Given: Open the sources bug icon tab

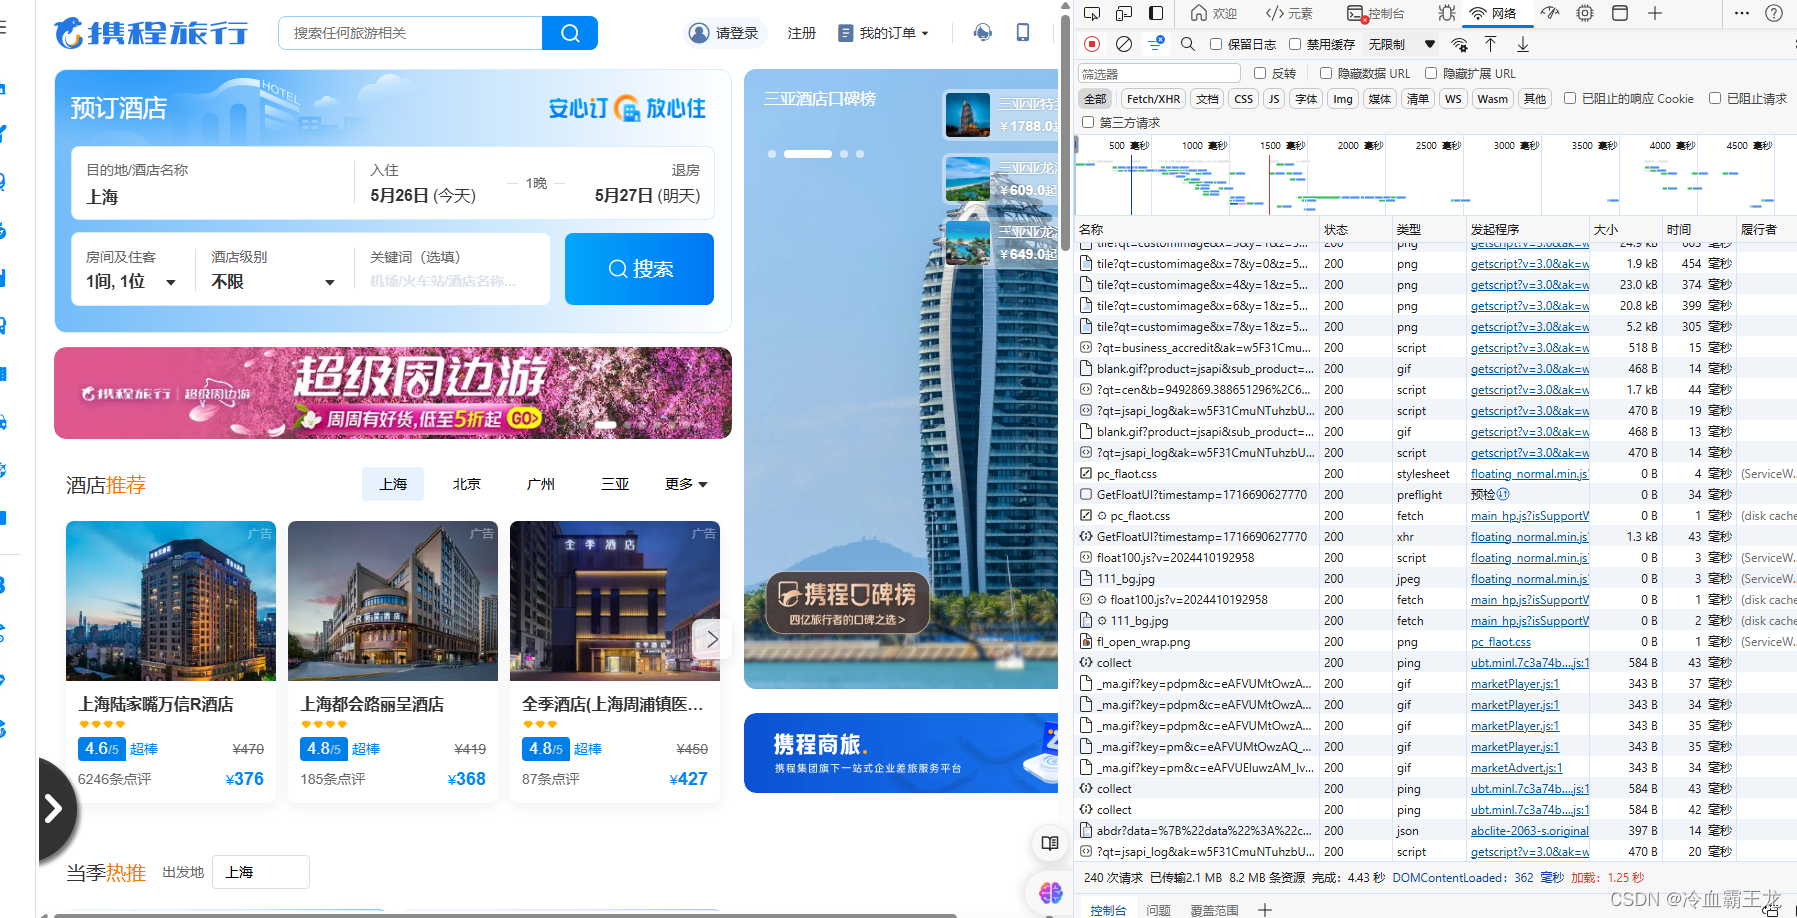Looking at the screenshot, I should click(1447, 13).
